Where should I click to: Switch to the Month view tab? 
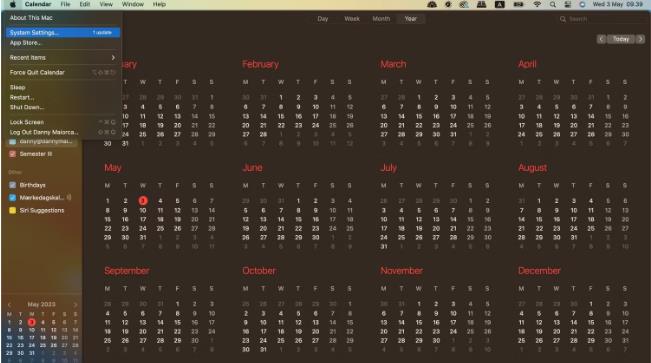(x=381, y=19)
